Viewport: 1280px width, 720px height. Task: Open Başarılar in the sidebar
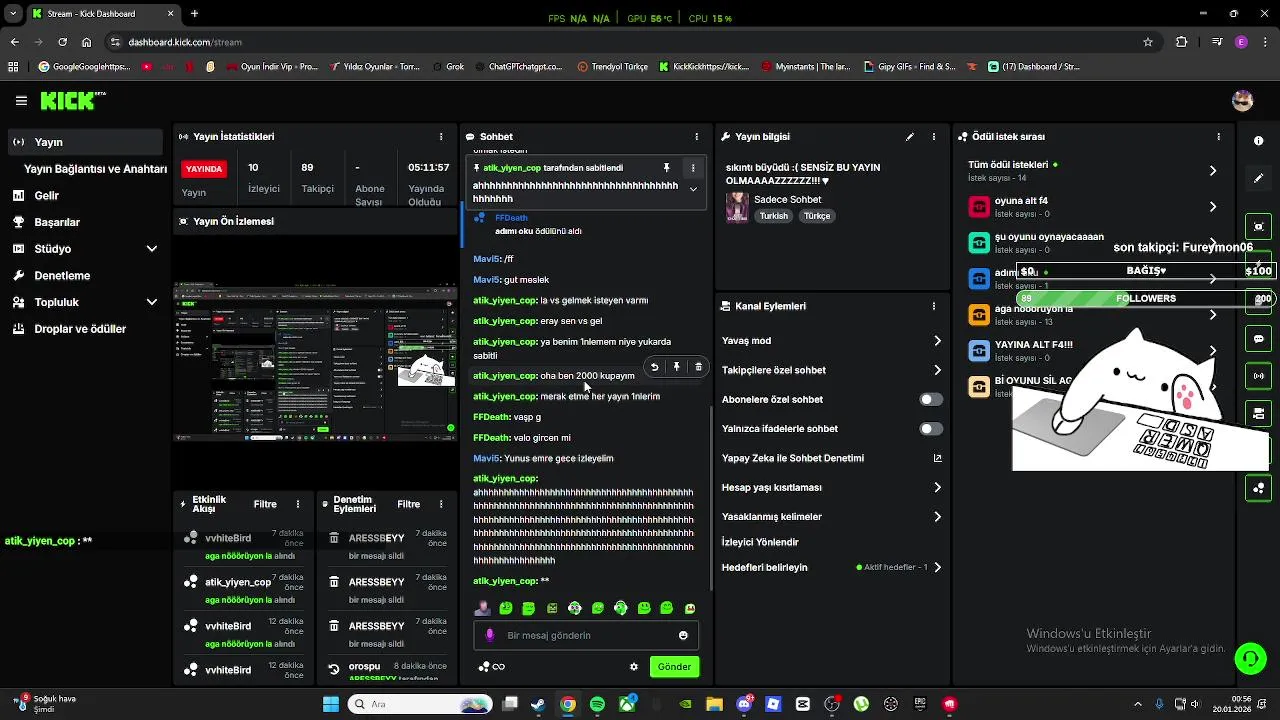(85, 222)
